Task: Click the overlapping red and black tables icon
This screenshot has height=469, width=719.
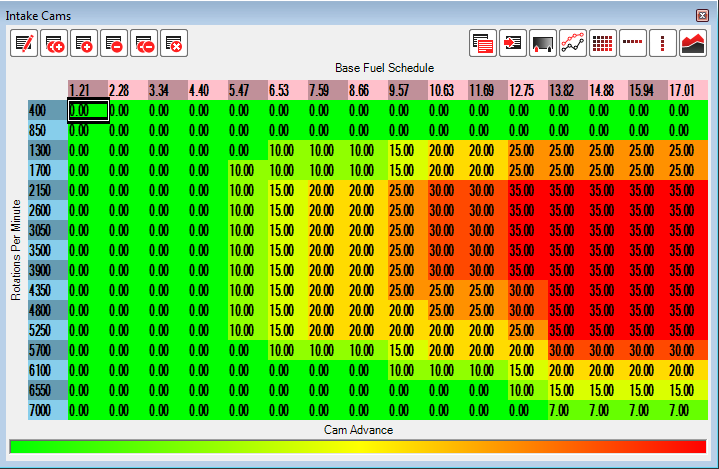Action: (x=483, y=44)
